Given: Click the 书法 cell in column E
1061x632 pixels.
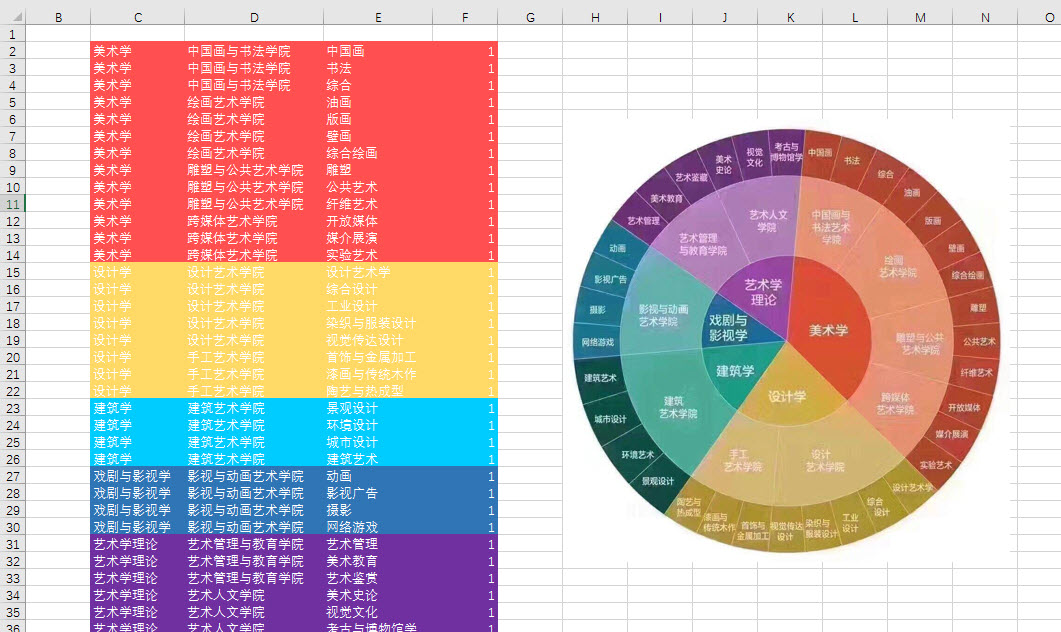Looking at the screenshot, I should (x=378, y=68).
